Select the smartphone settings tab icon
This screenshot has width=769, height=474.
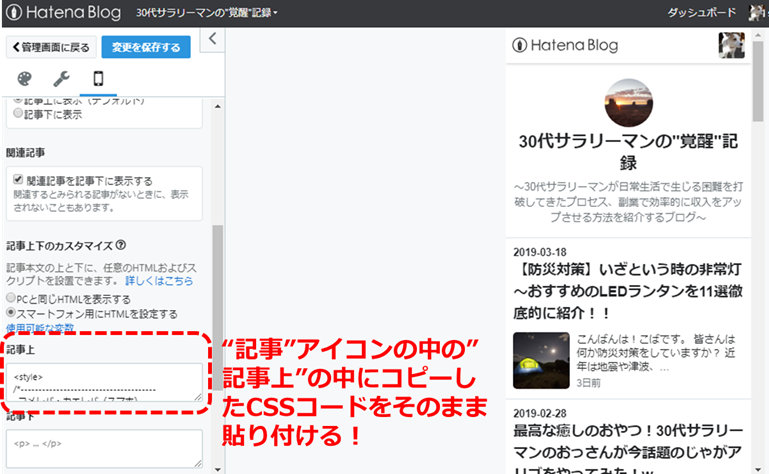click(x=99, y=79)
